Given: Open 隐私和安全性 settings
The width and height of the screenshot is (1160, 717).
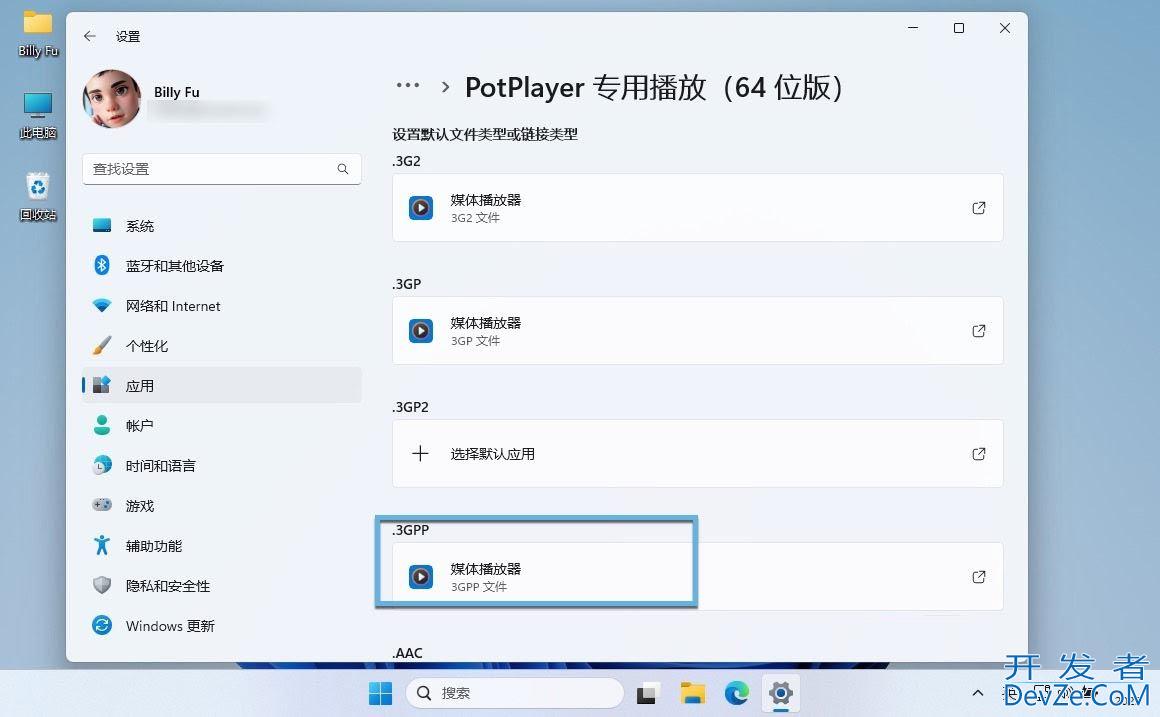Looking at the screenshot, I should pyautogui.click(x=222, y=585).
